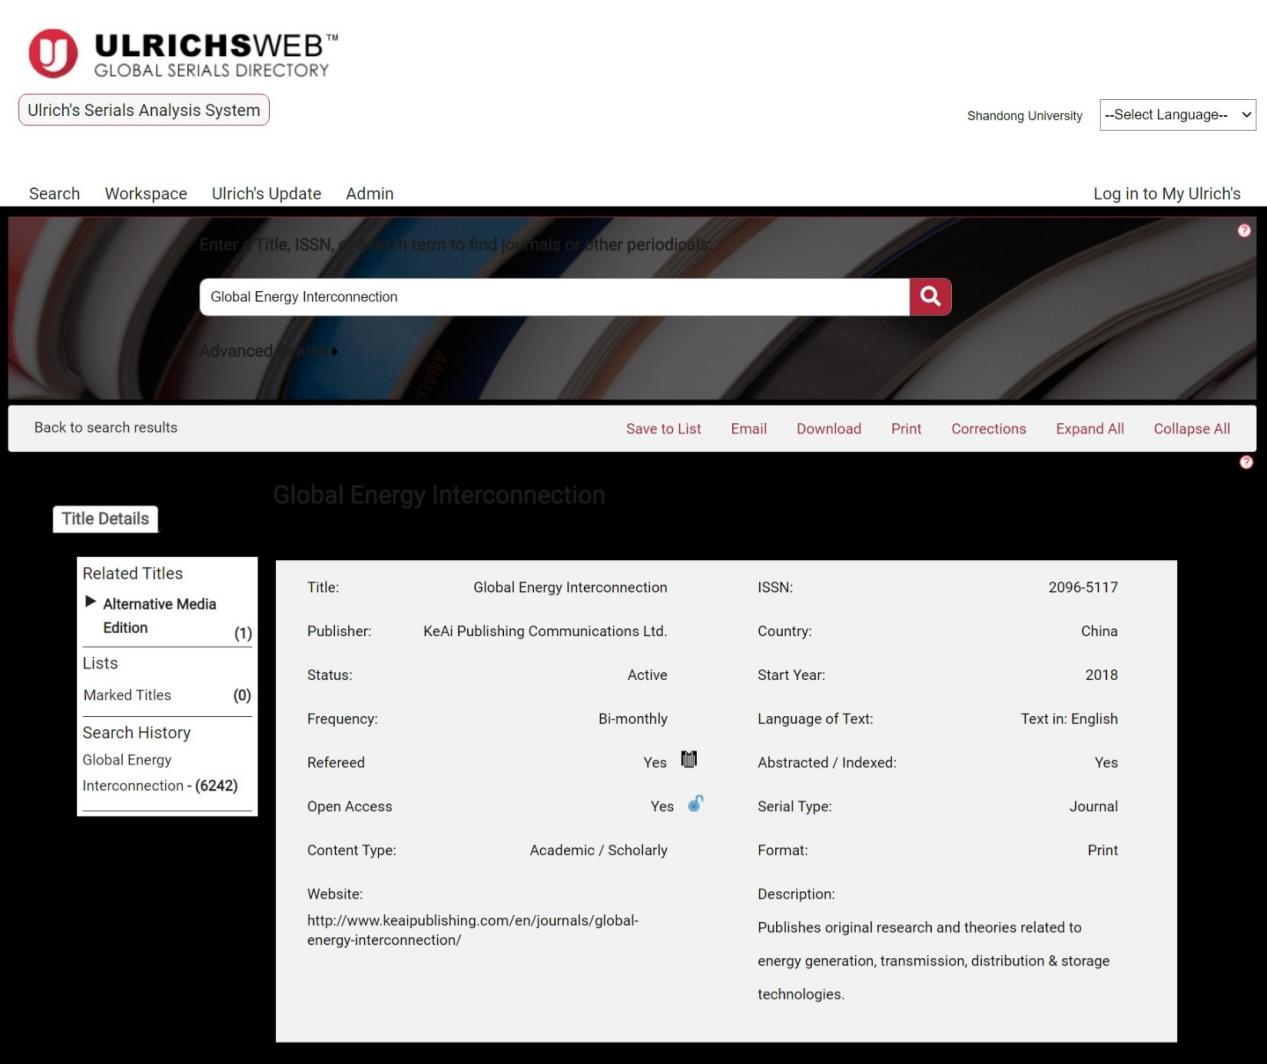Click the Start Year value 2018

pos(1102,675)
